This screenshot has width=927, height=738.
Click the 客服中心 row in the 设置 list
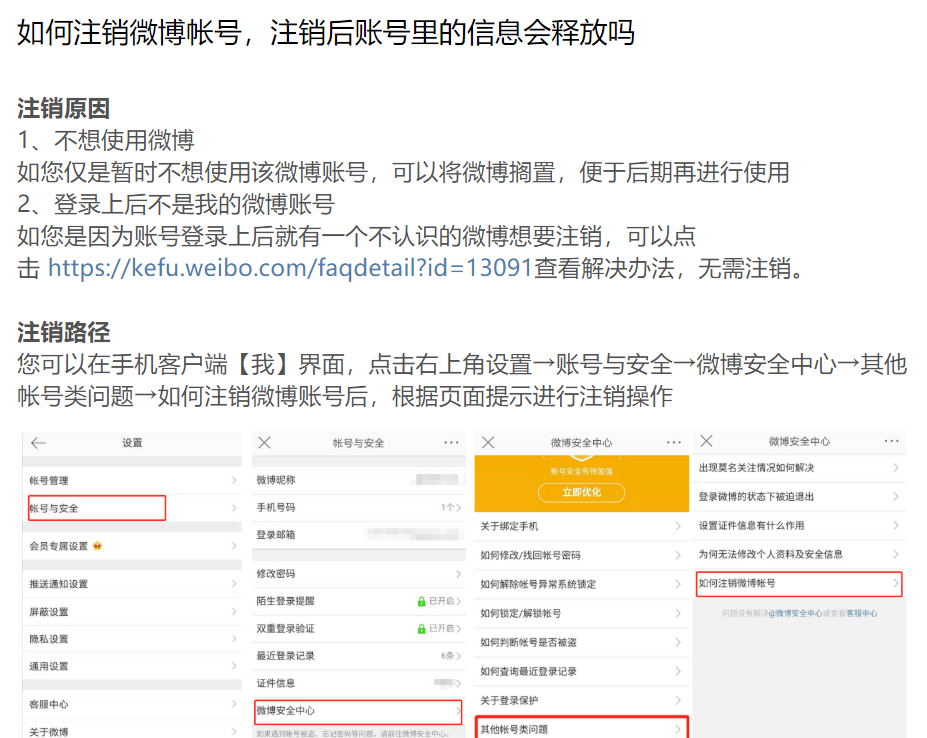coord(132,704)
